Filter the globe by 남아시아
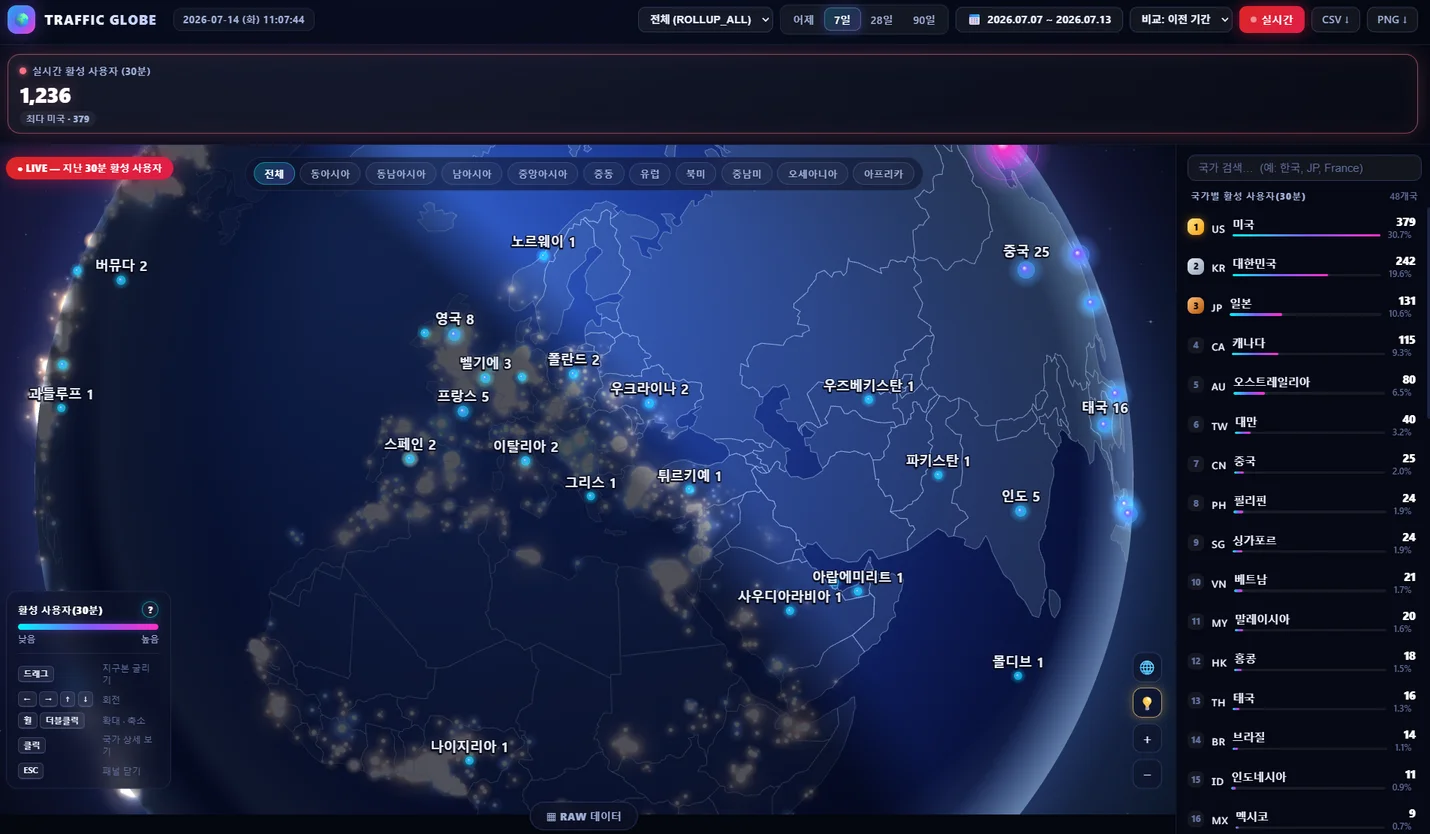The image size is (1430, 834). pyautogui.click(x=472, y=174)
